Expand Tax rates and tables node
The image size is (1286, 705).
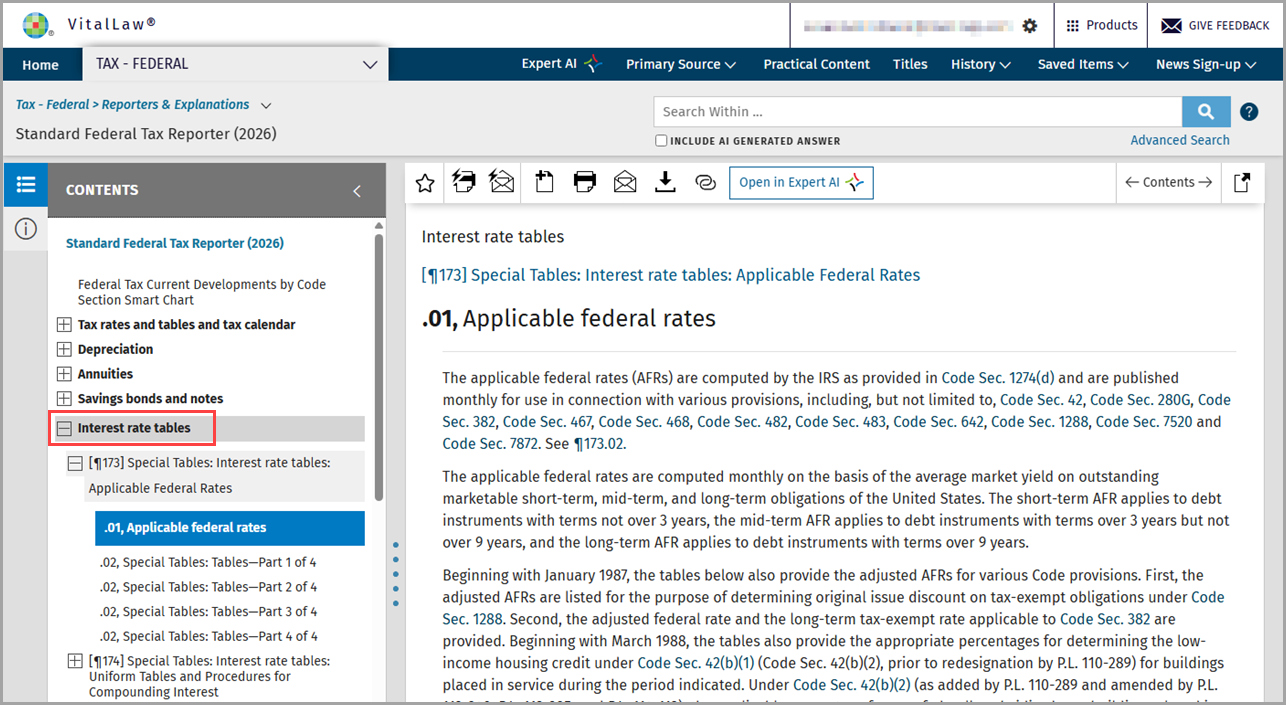(x=64, y=325)
